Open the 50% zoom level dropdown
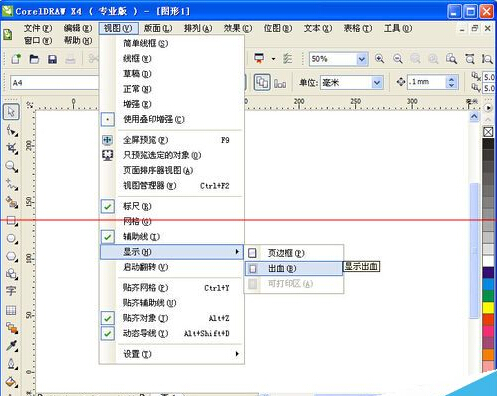 [362, 59]
